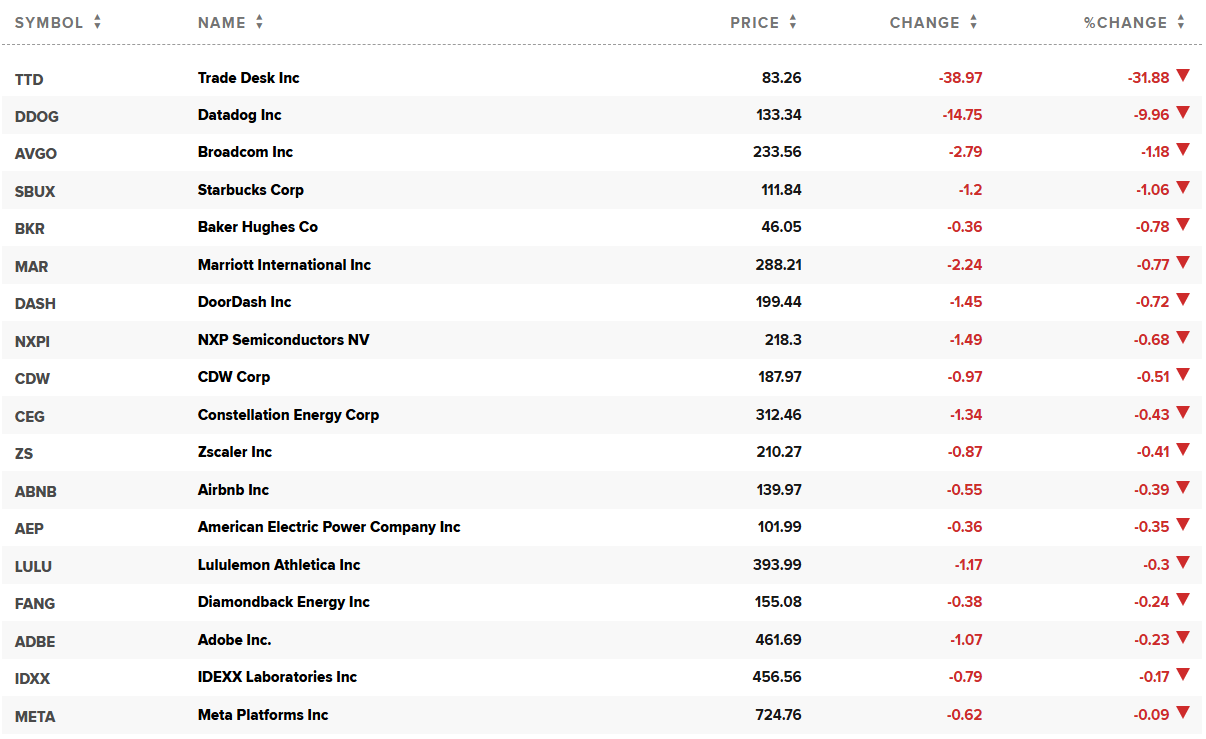Select the Baker Hughes Co name
Screen dimensions: 1206x739
point(258,227)
